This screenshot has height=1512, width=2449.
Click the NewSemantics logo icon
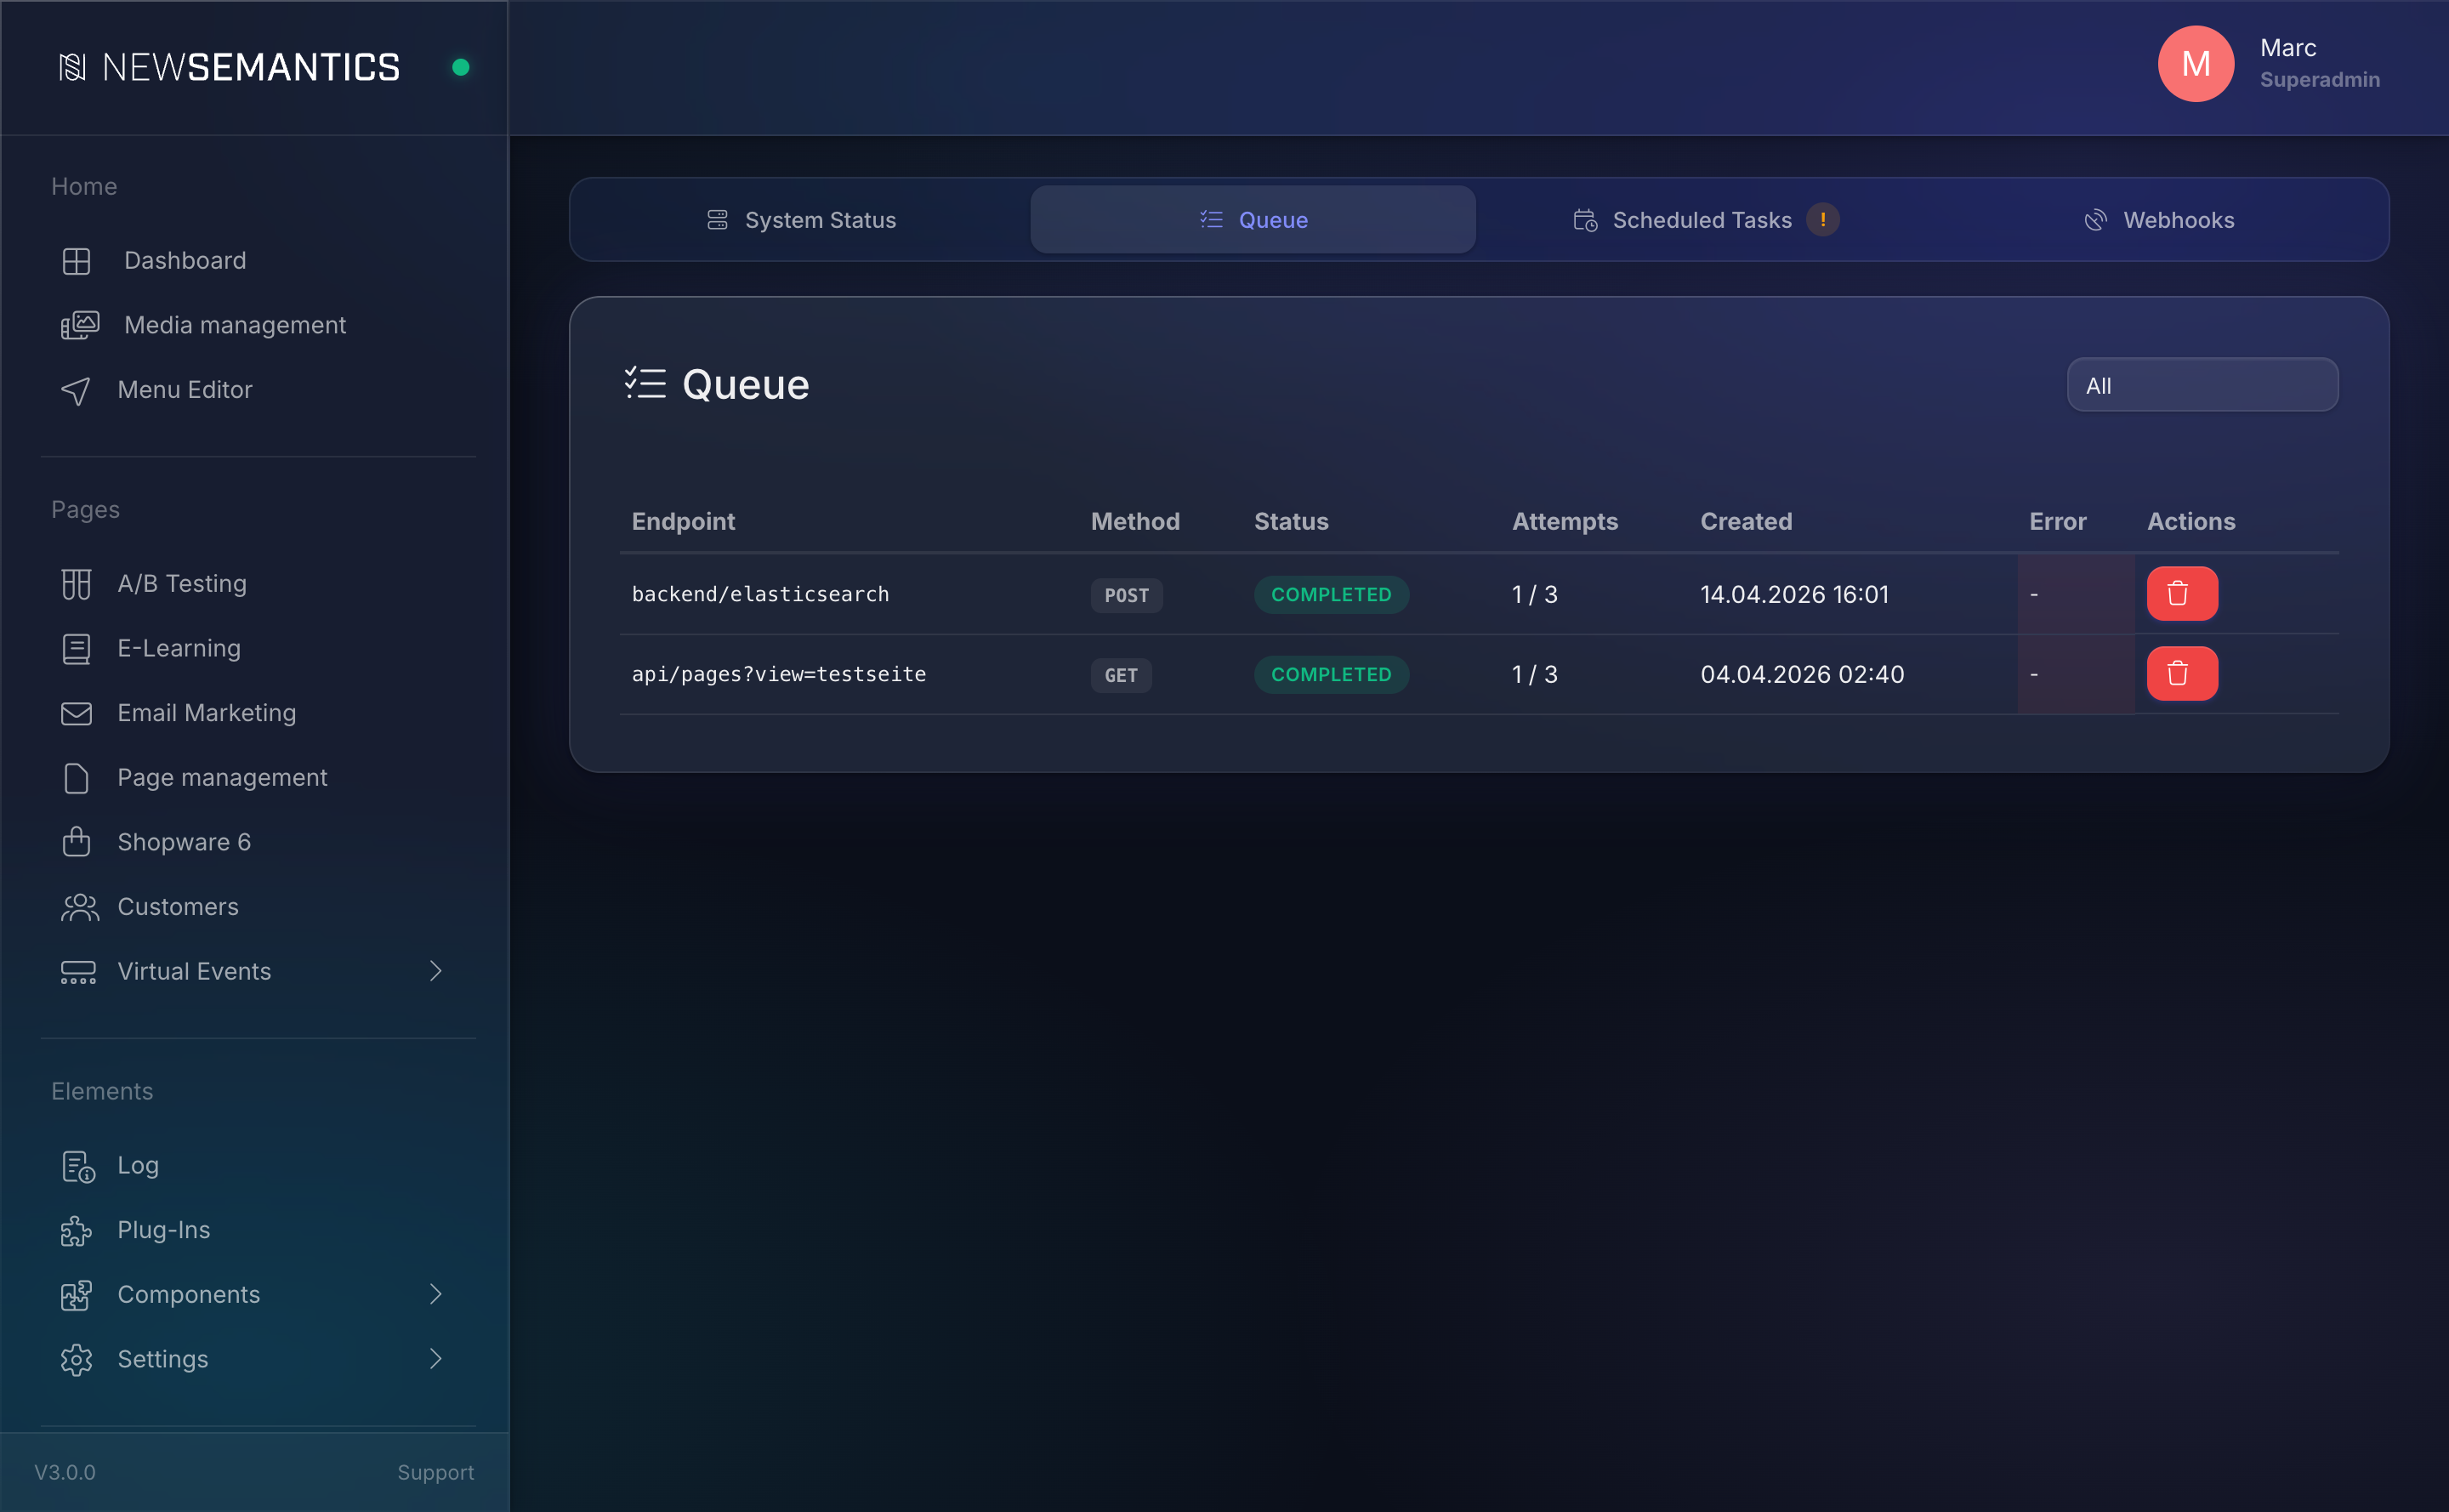click(72, 67)
